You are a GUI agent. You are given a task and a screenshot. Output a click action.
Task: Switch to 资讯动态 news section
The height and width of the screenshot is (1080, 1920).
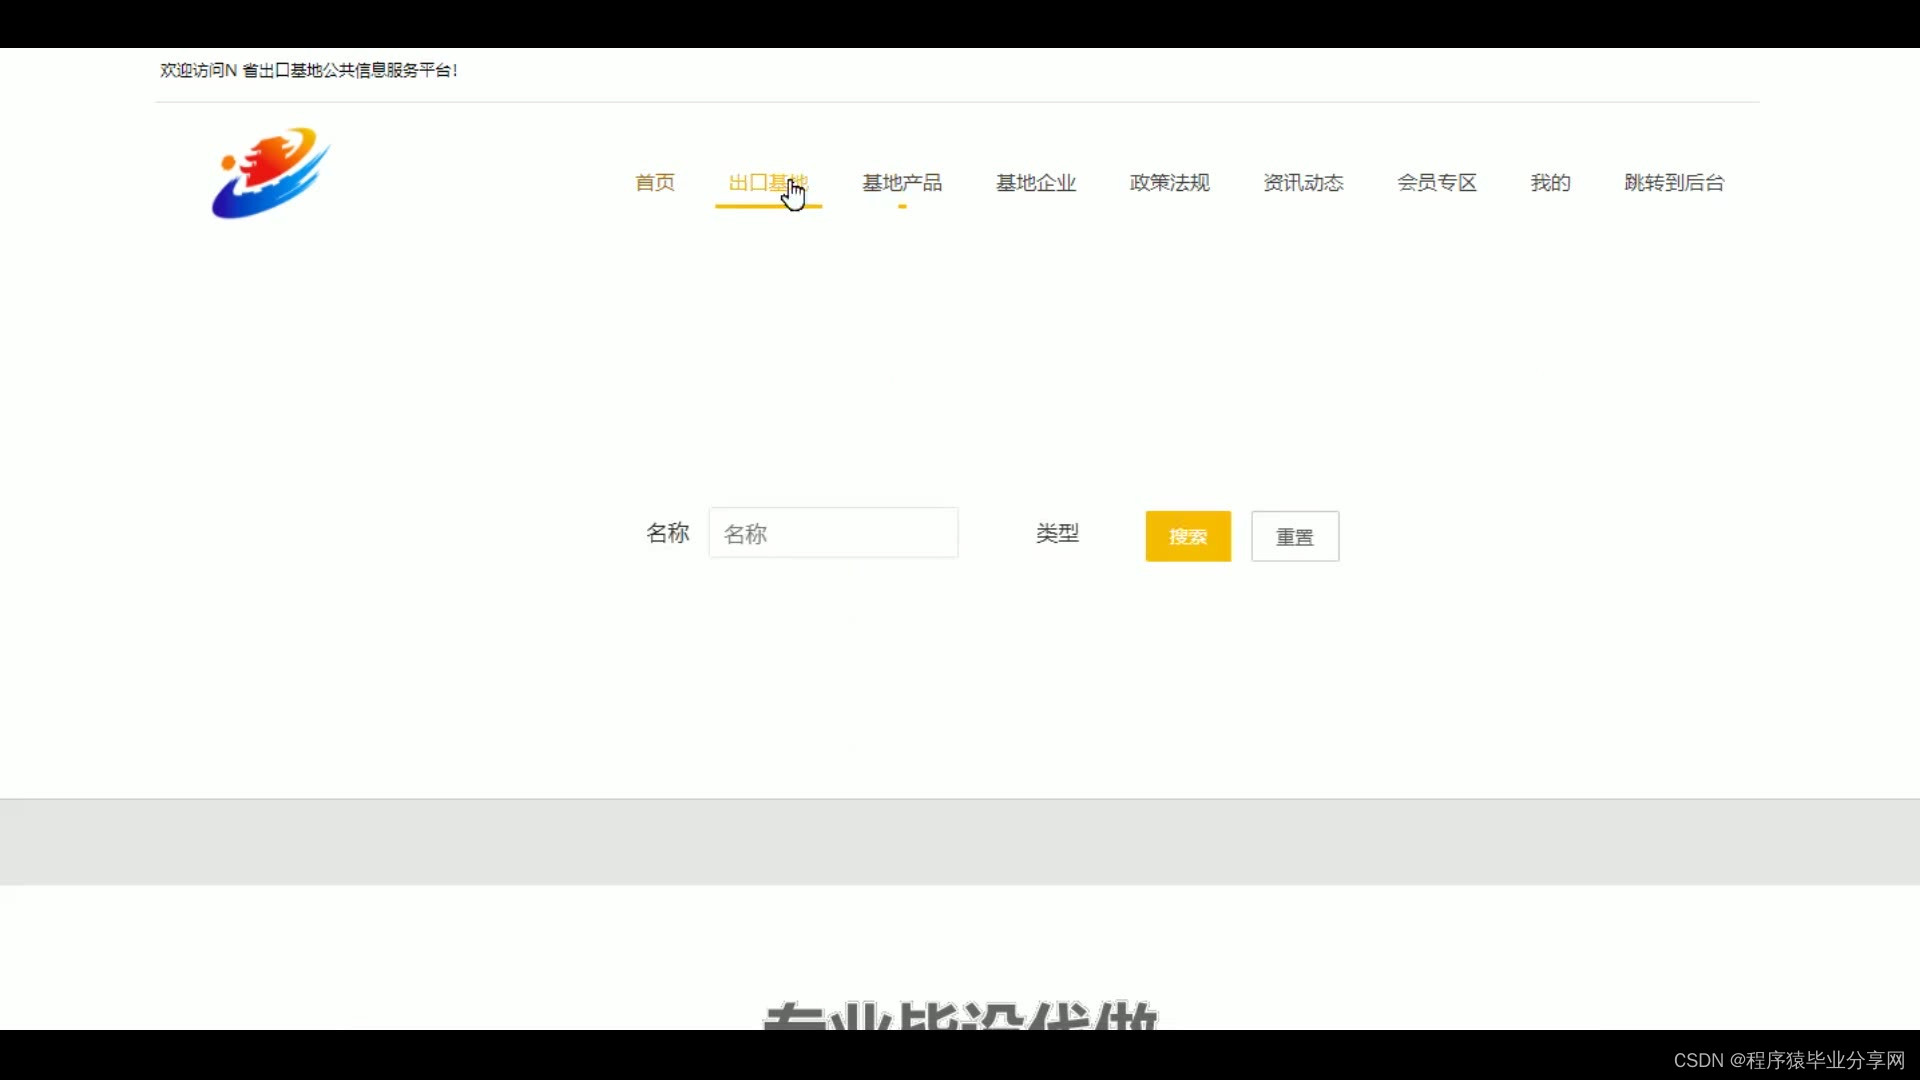click(1303, 183)
